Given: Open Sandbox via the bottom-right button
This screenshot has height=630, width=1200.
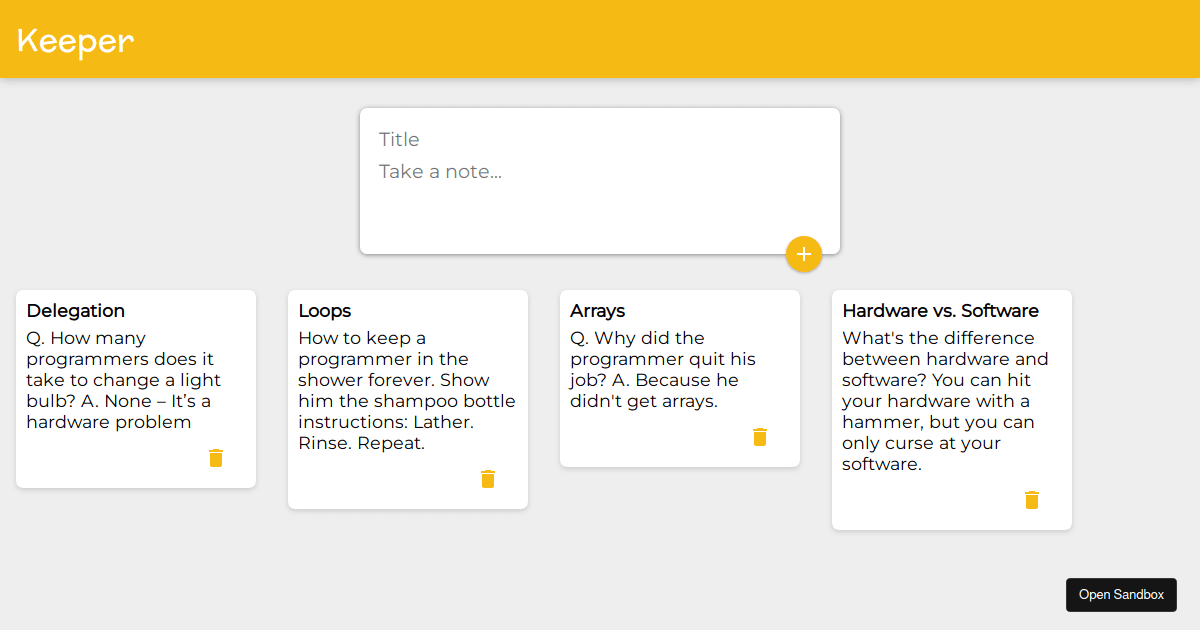Looking at the screenshot, I should pos(1121,594).
